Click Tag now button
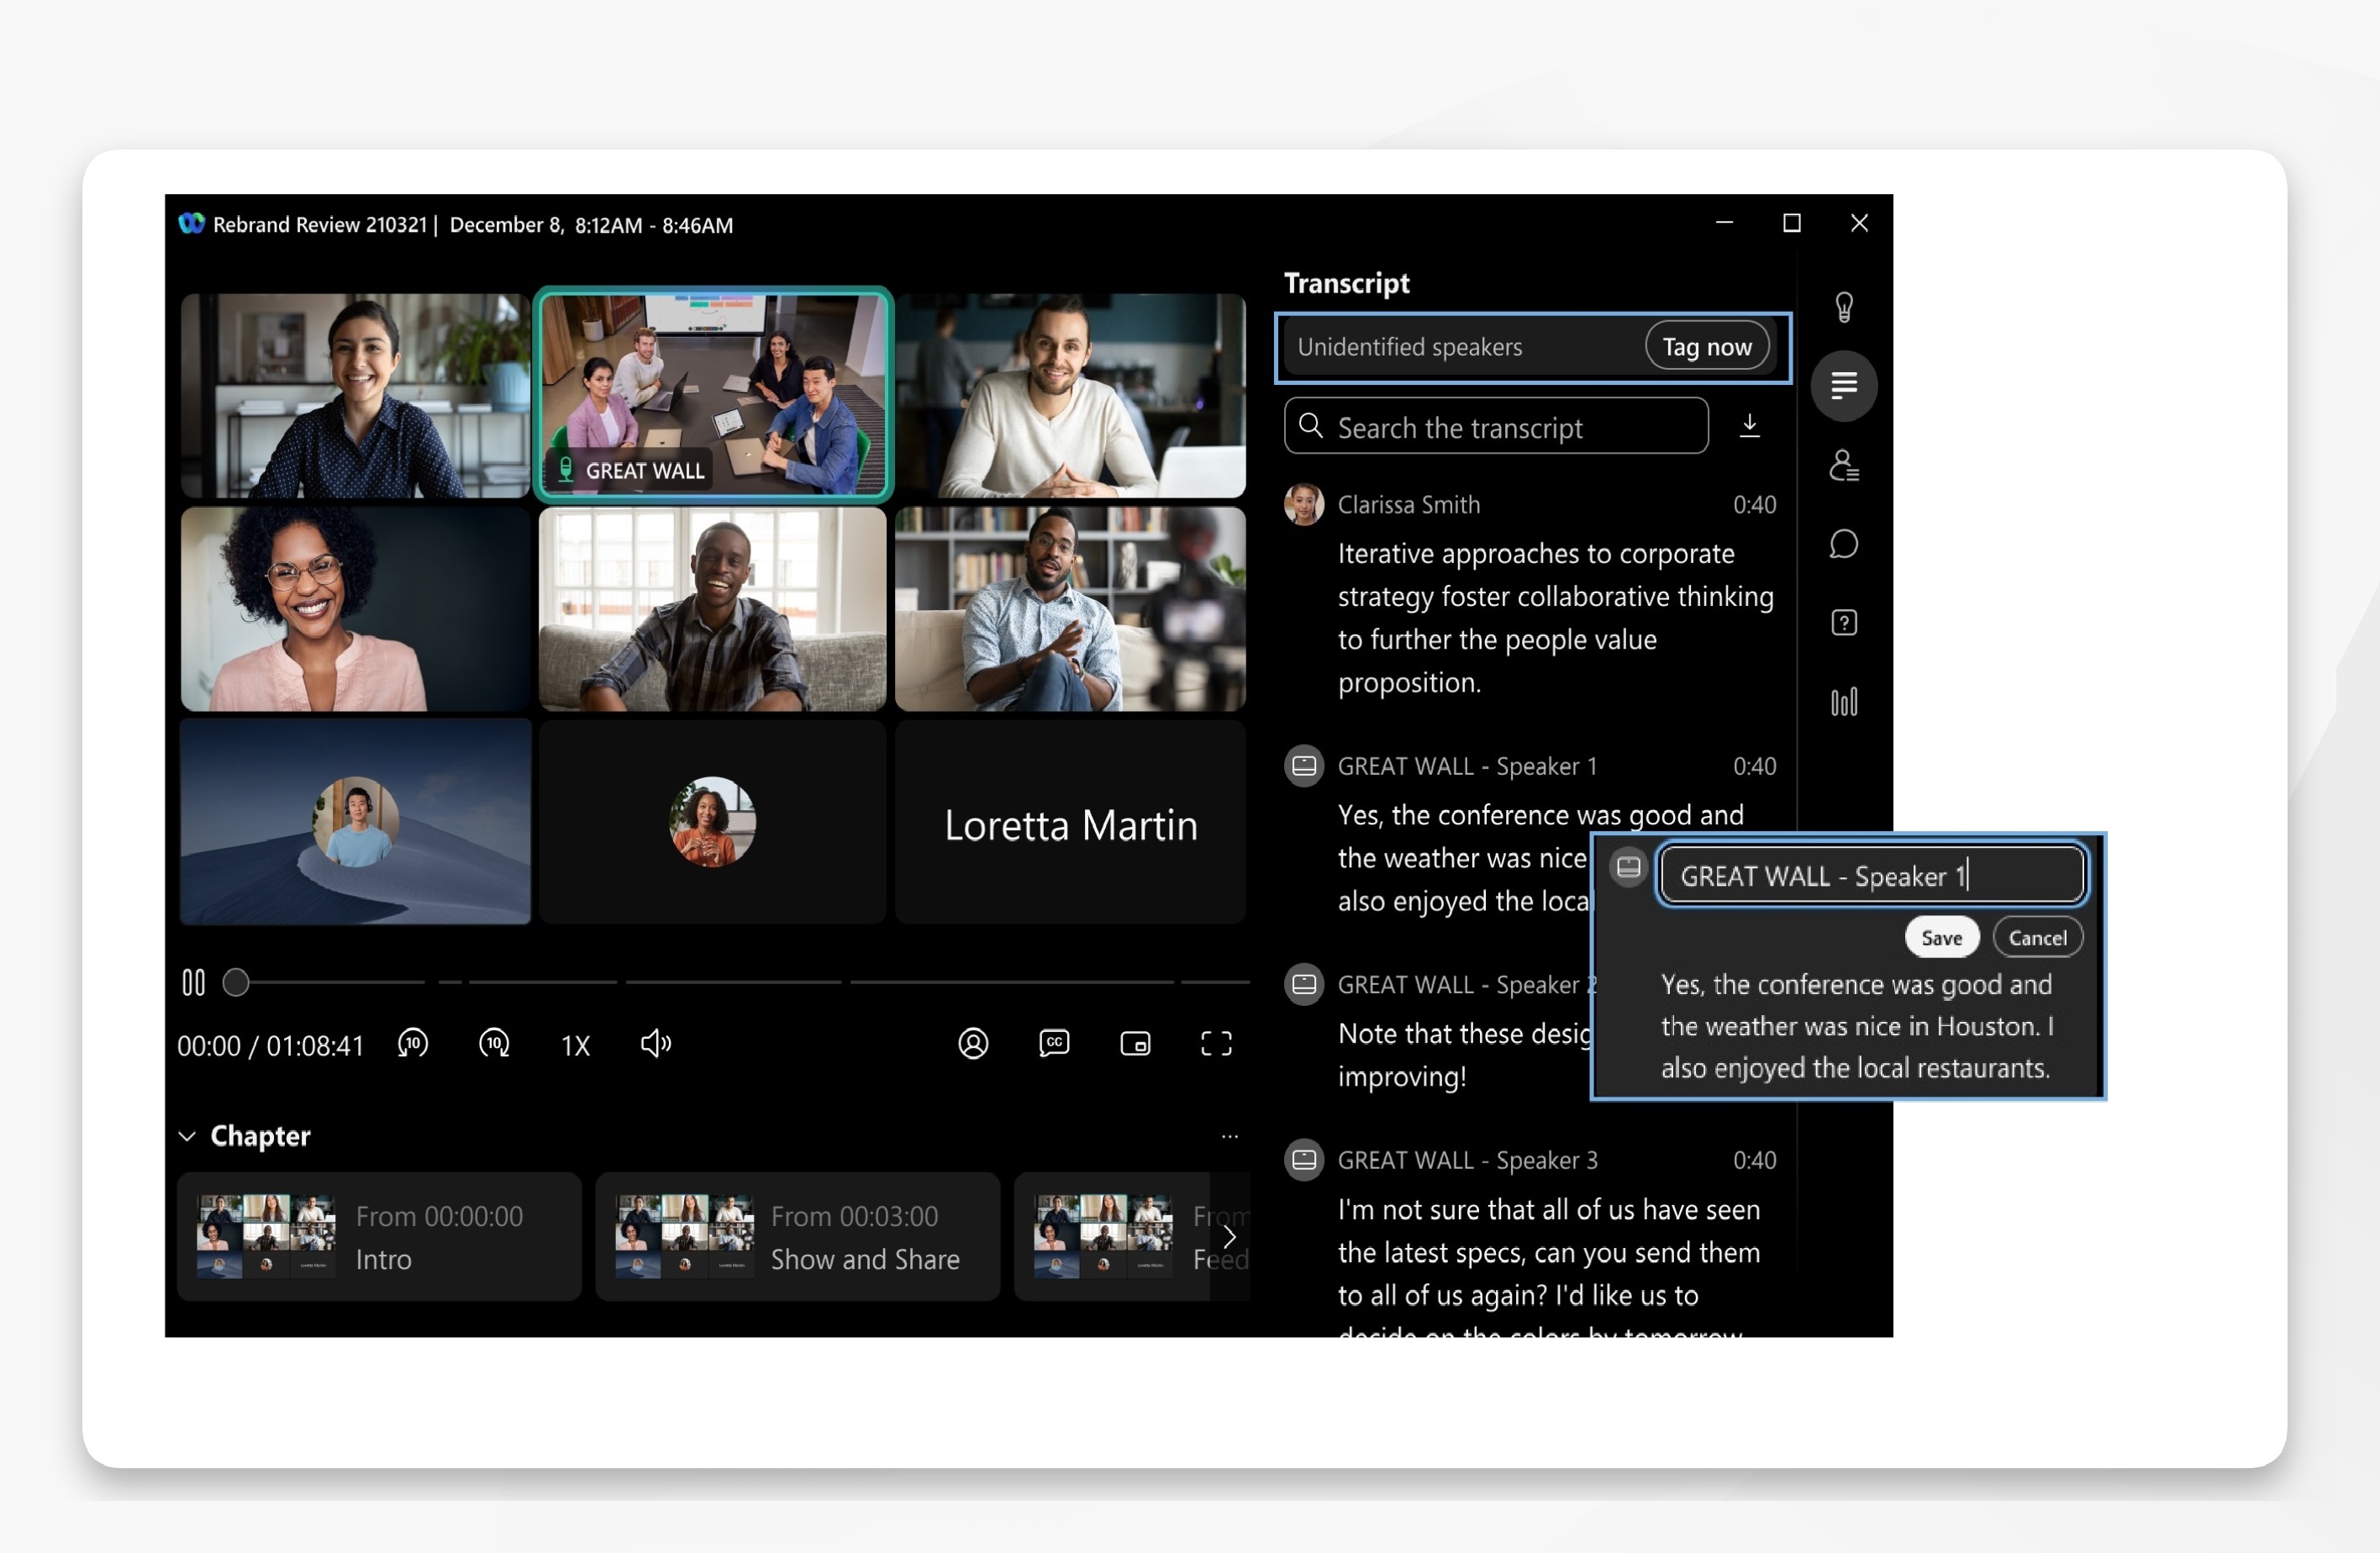2380x1553 pixels. tap(1707, 347)
